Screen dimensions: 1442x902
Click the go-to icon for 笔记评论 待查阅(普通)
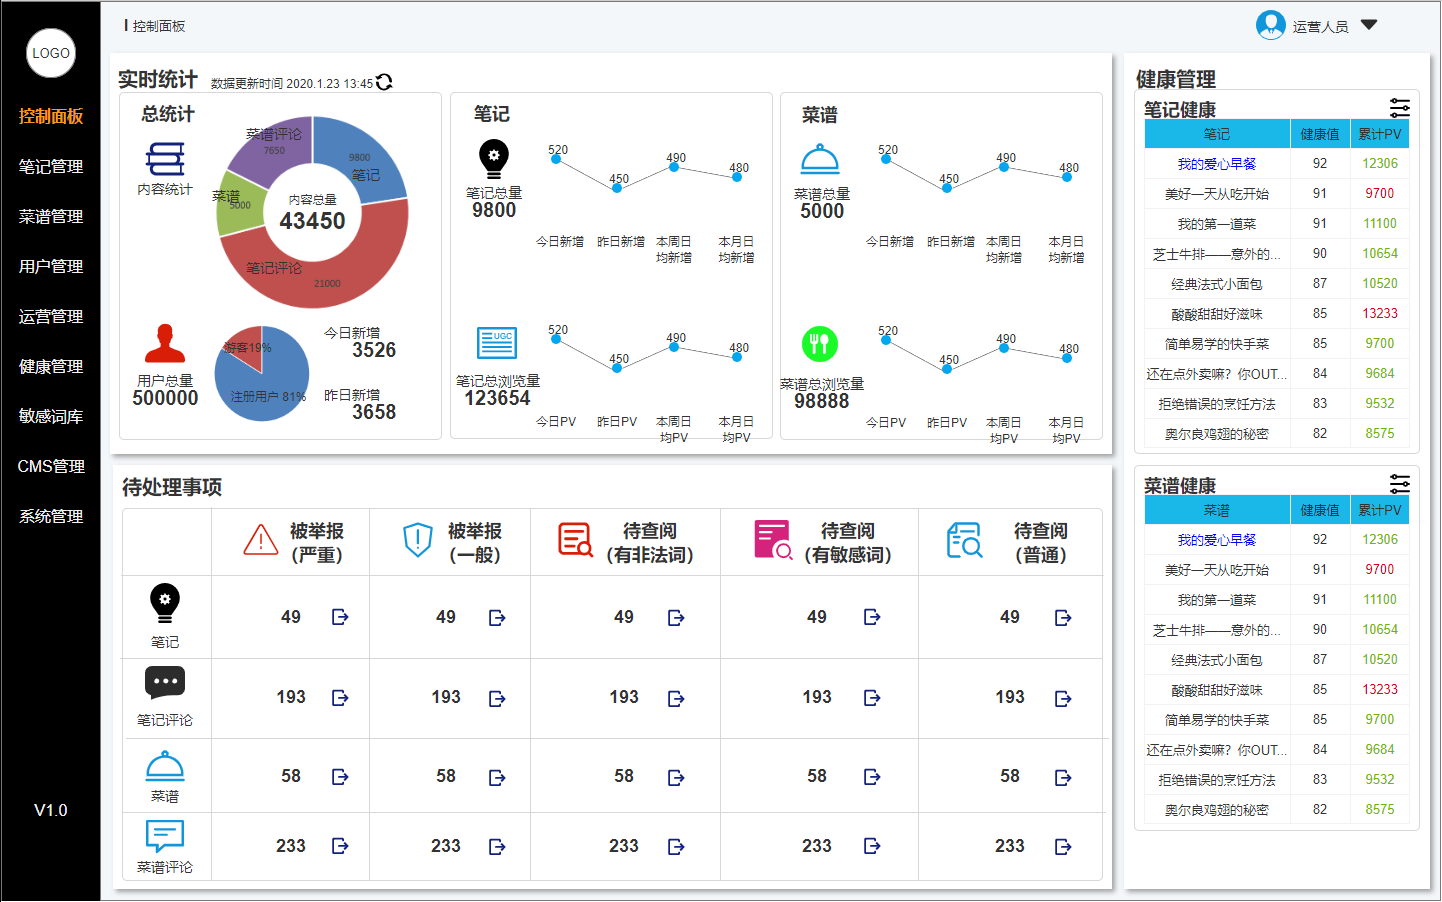click(1063, 698)
